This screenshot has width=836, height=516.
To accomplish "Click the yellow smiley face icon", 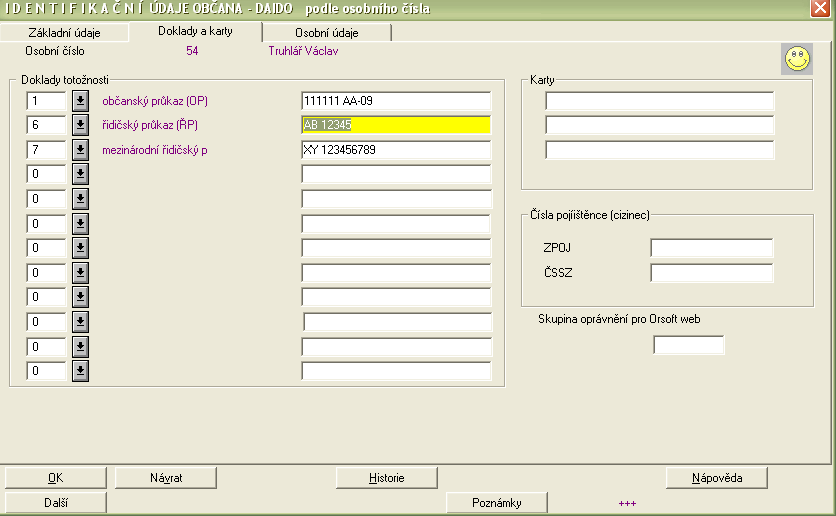I will 797,59.
